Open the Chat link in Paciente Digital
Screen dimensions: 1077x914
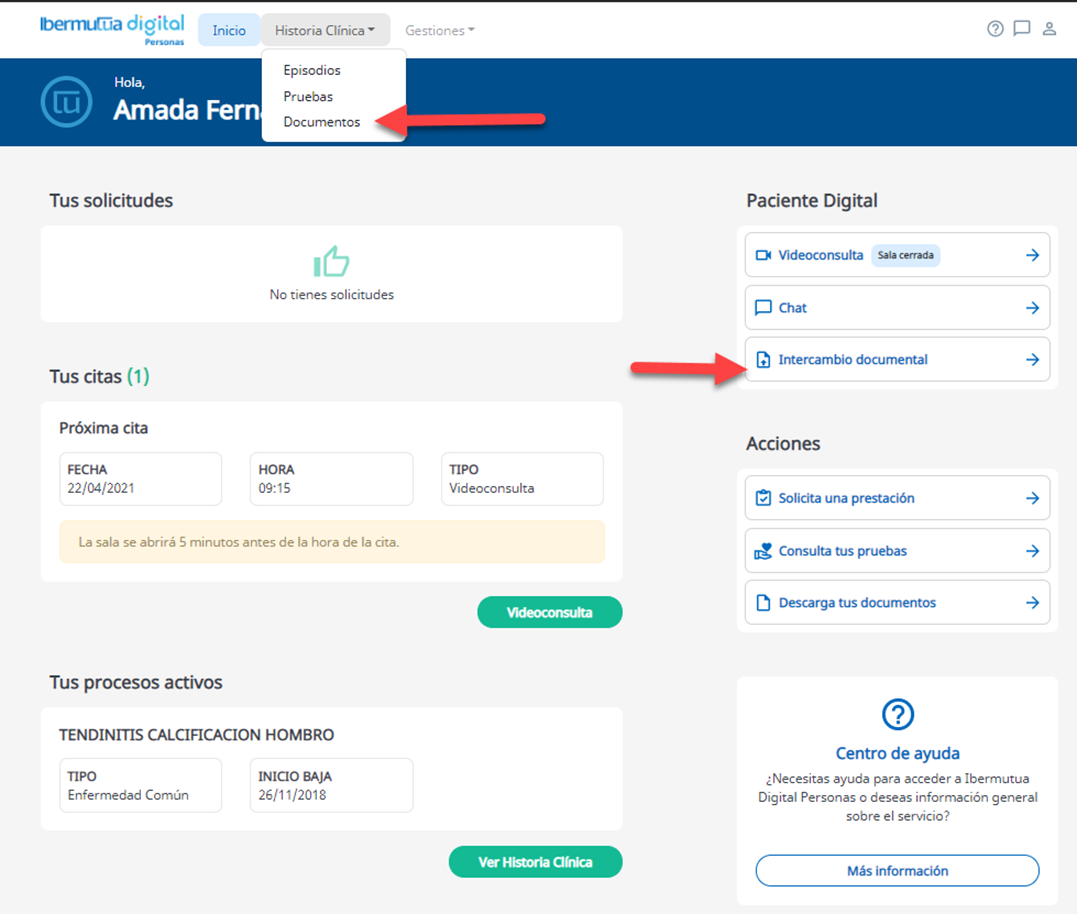(897, 308)
